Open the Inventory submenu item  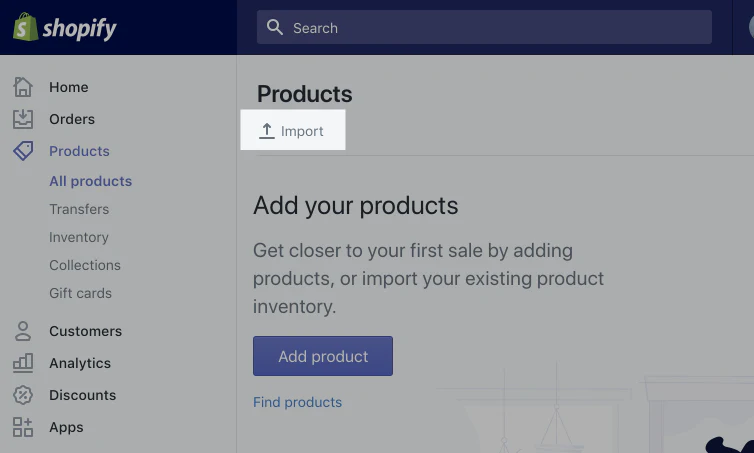tap(79, 237)
